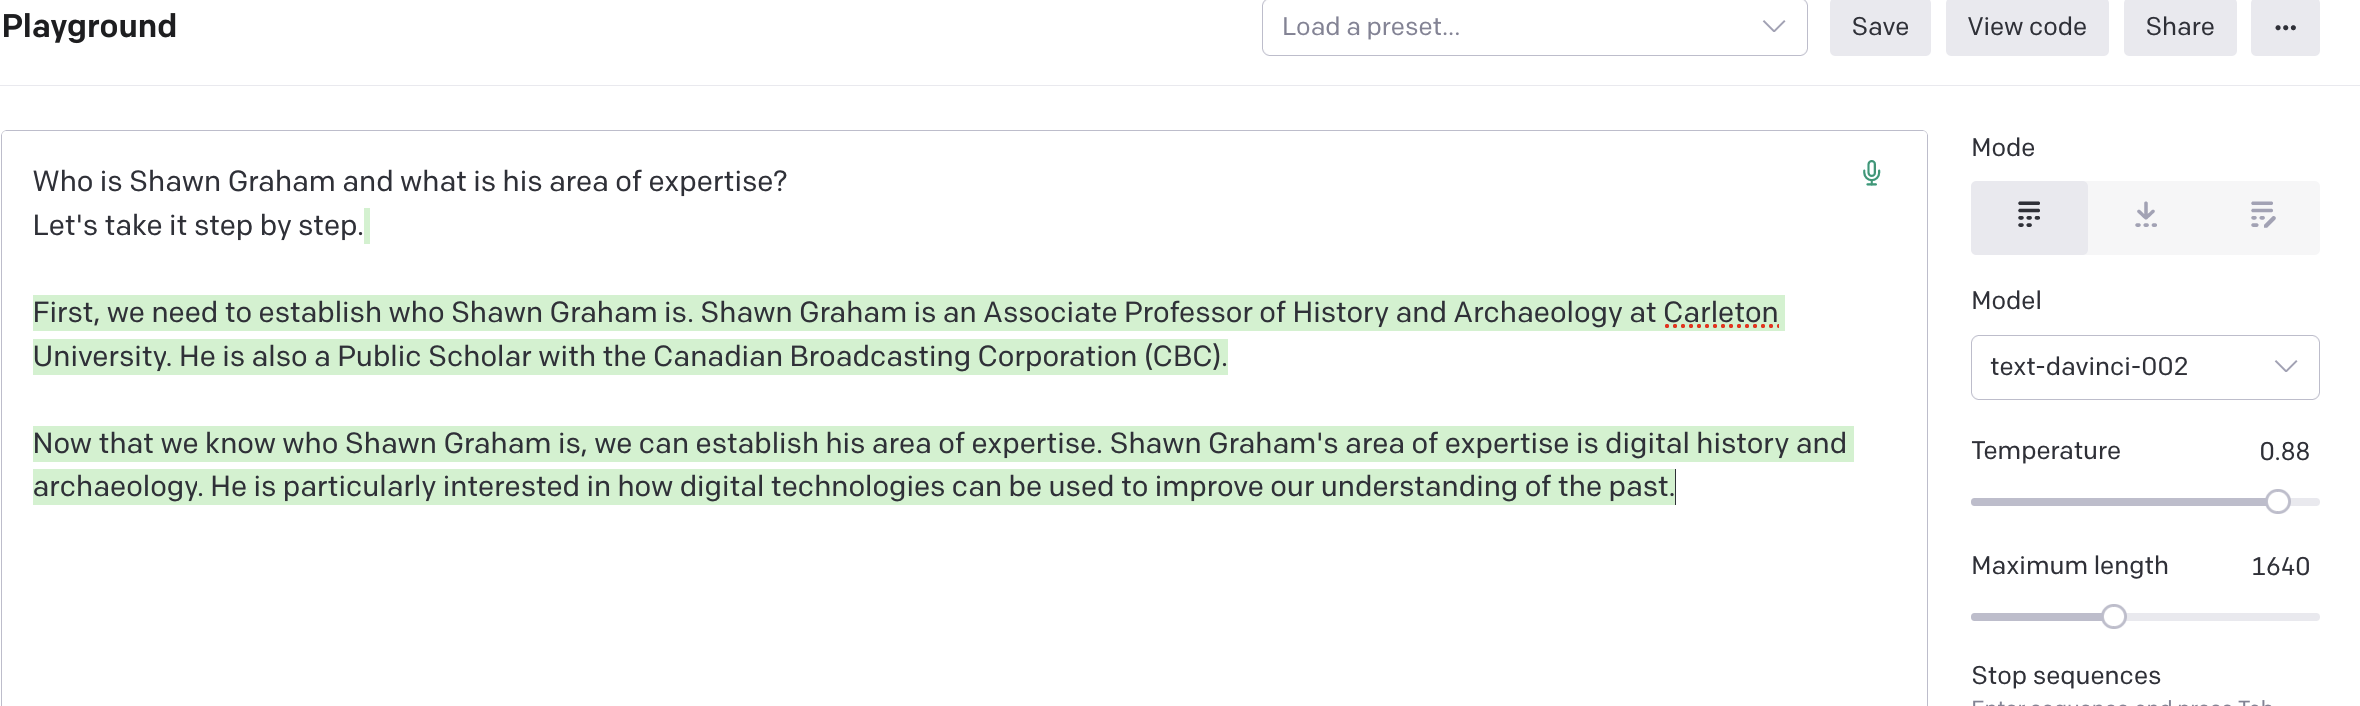Adjust the Maximum length slider handle
The height and width of the screenshot is (706, 2360).
pos(2114,617)
